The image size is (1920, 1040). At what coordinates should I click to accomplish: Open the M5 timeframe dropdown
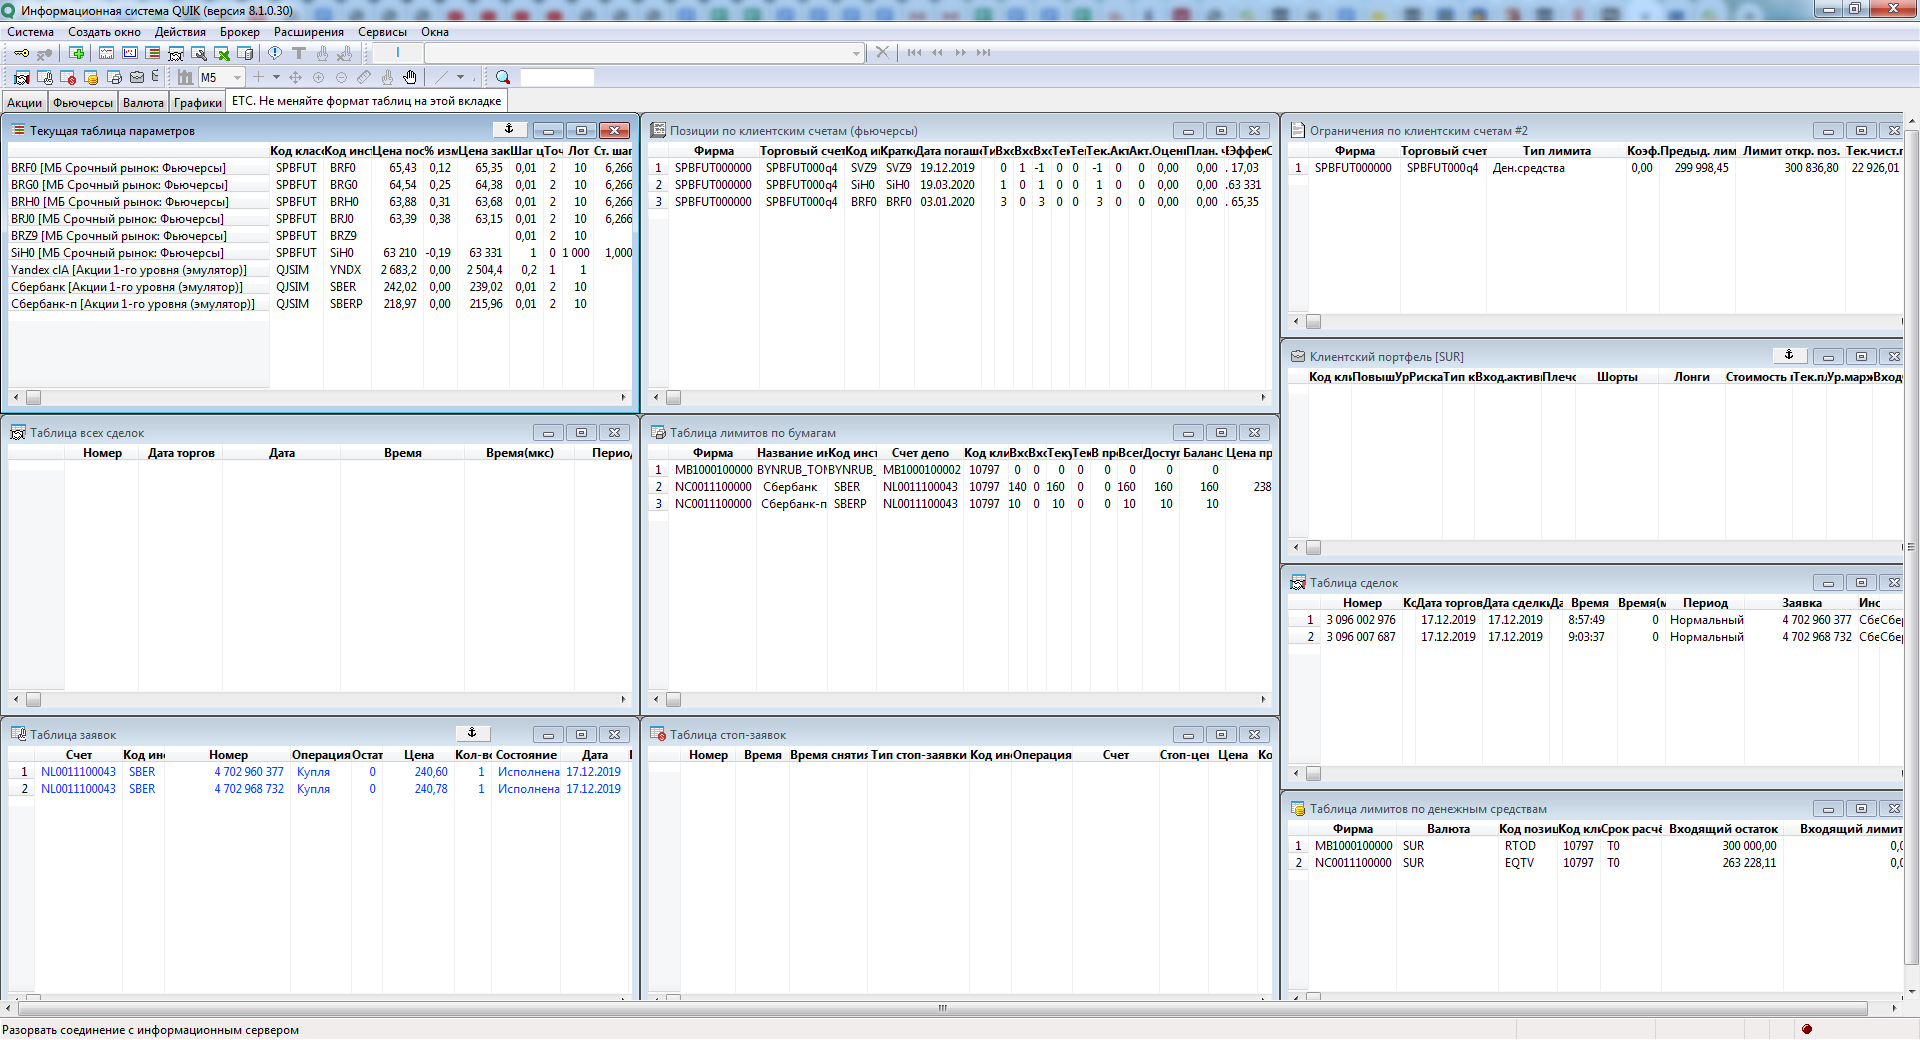237,78
